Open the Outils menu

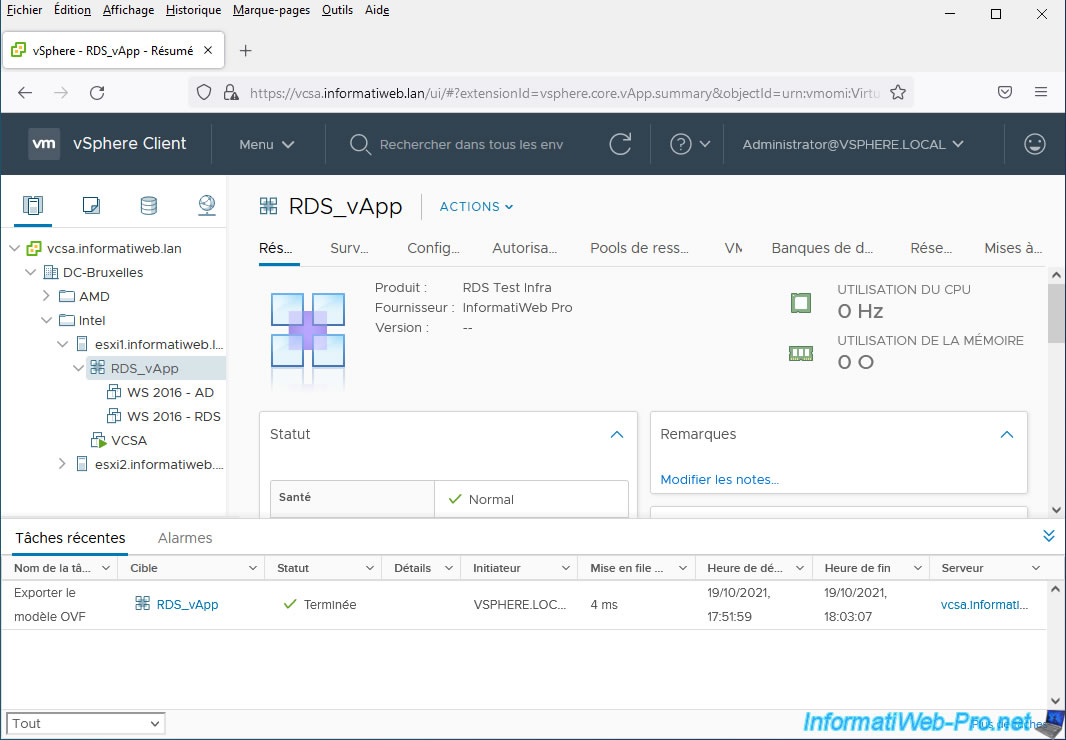pyautogui.click(x=337, y=10)
